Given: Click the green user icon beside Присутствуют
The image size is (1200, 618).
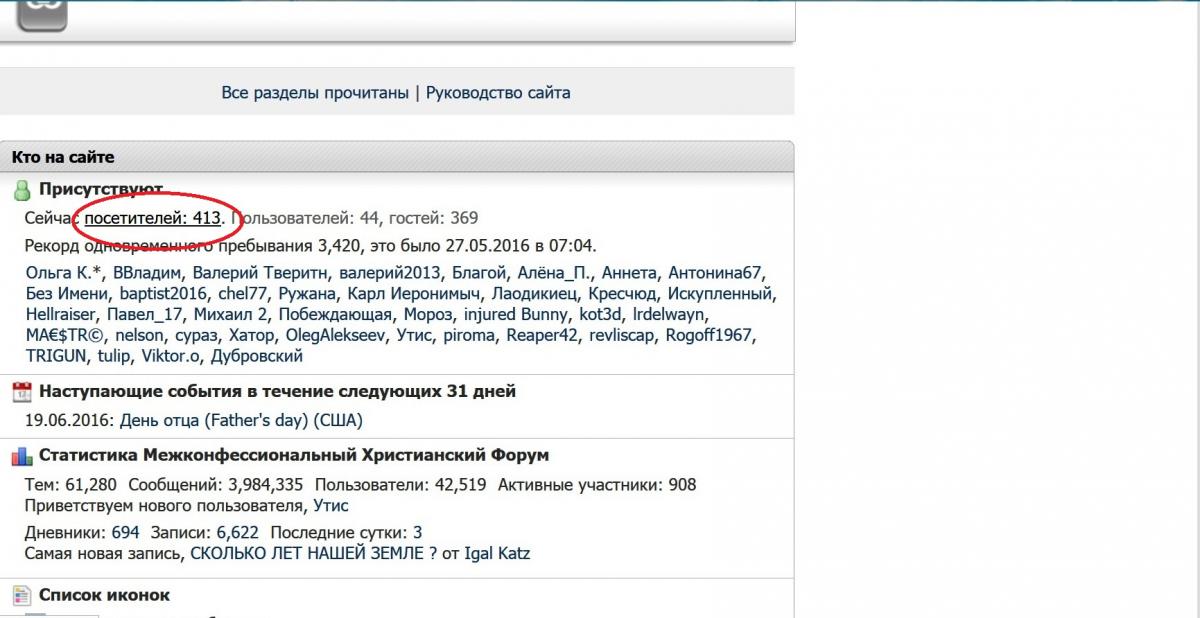Looking at the screenshot, I should coord(22,190).
